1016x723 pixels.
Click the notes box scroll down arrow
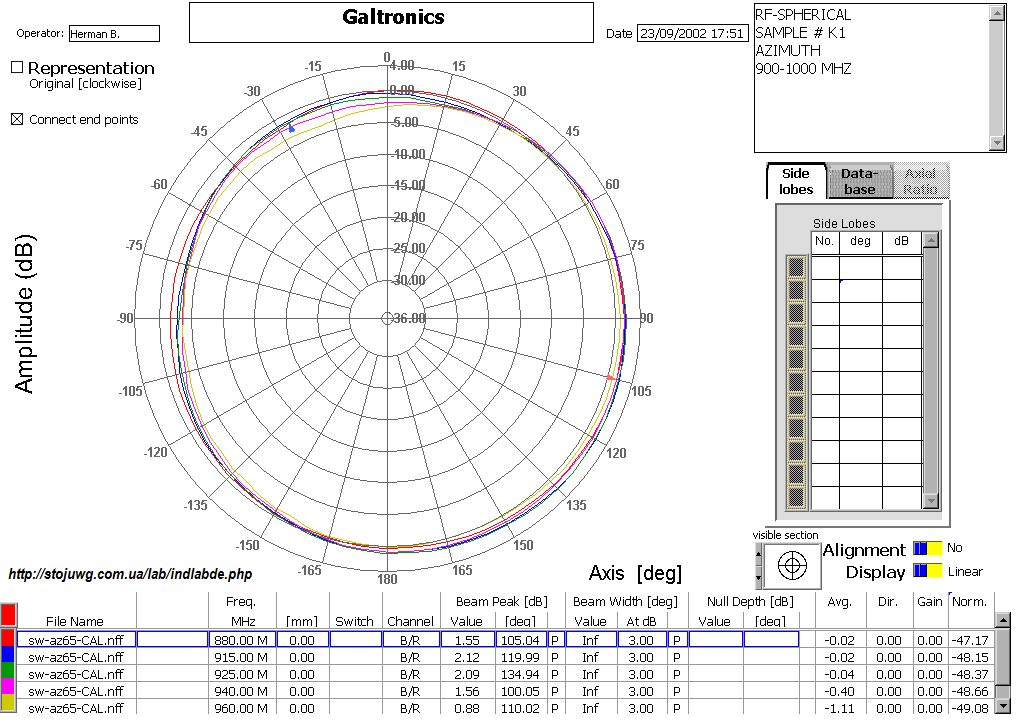[x=997, y=143]
